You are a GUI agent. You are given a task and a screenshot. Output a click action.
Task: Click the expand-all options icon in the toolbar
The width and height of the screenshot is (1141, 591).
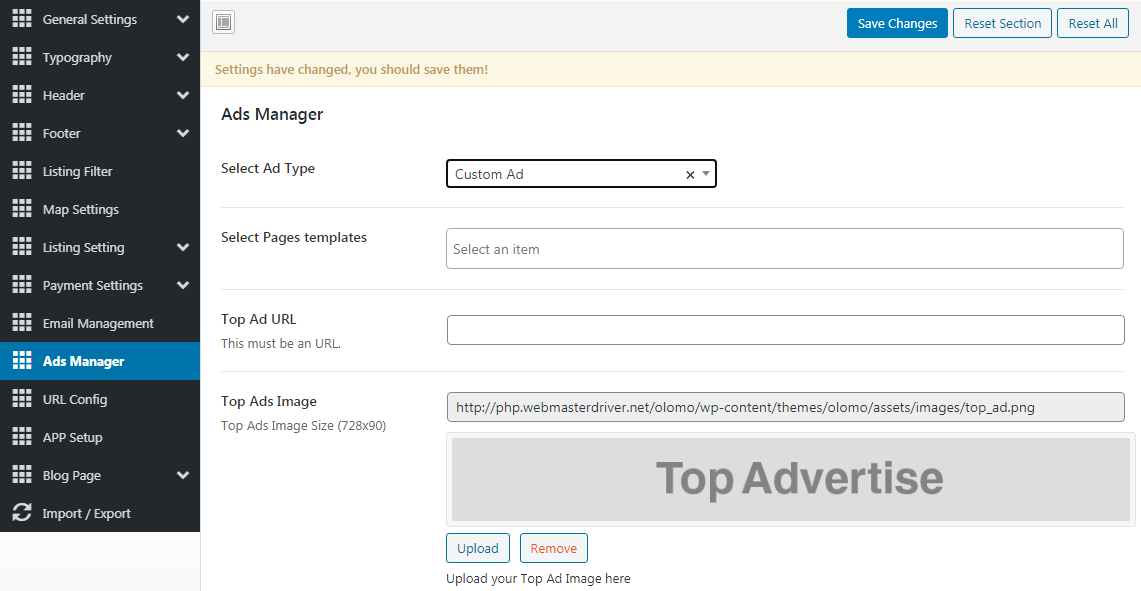(x=224, y=23)
